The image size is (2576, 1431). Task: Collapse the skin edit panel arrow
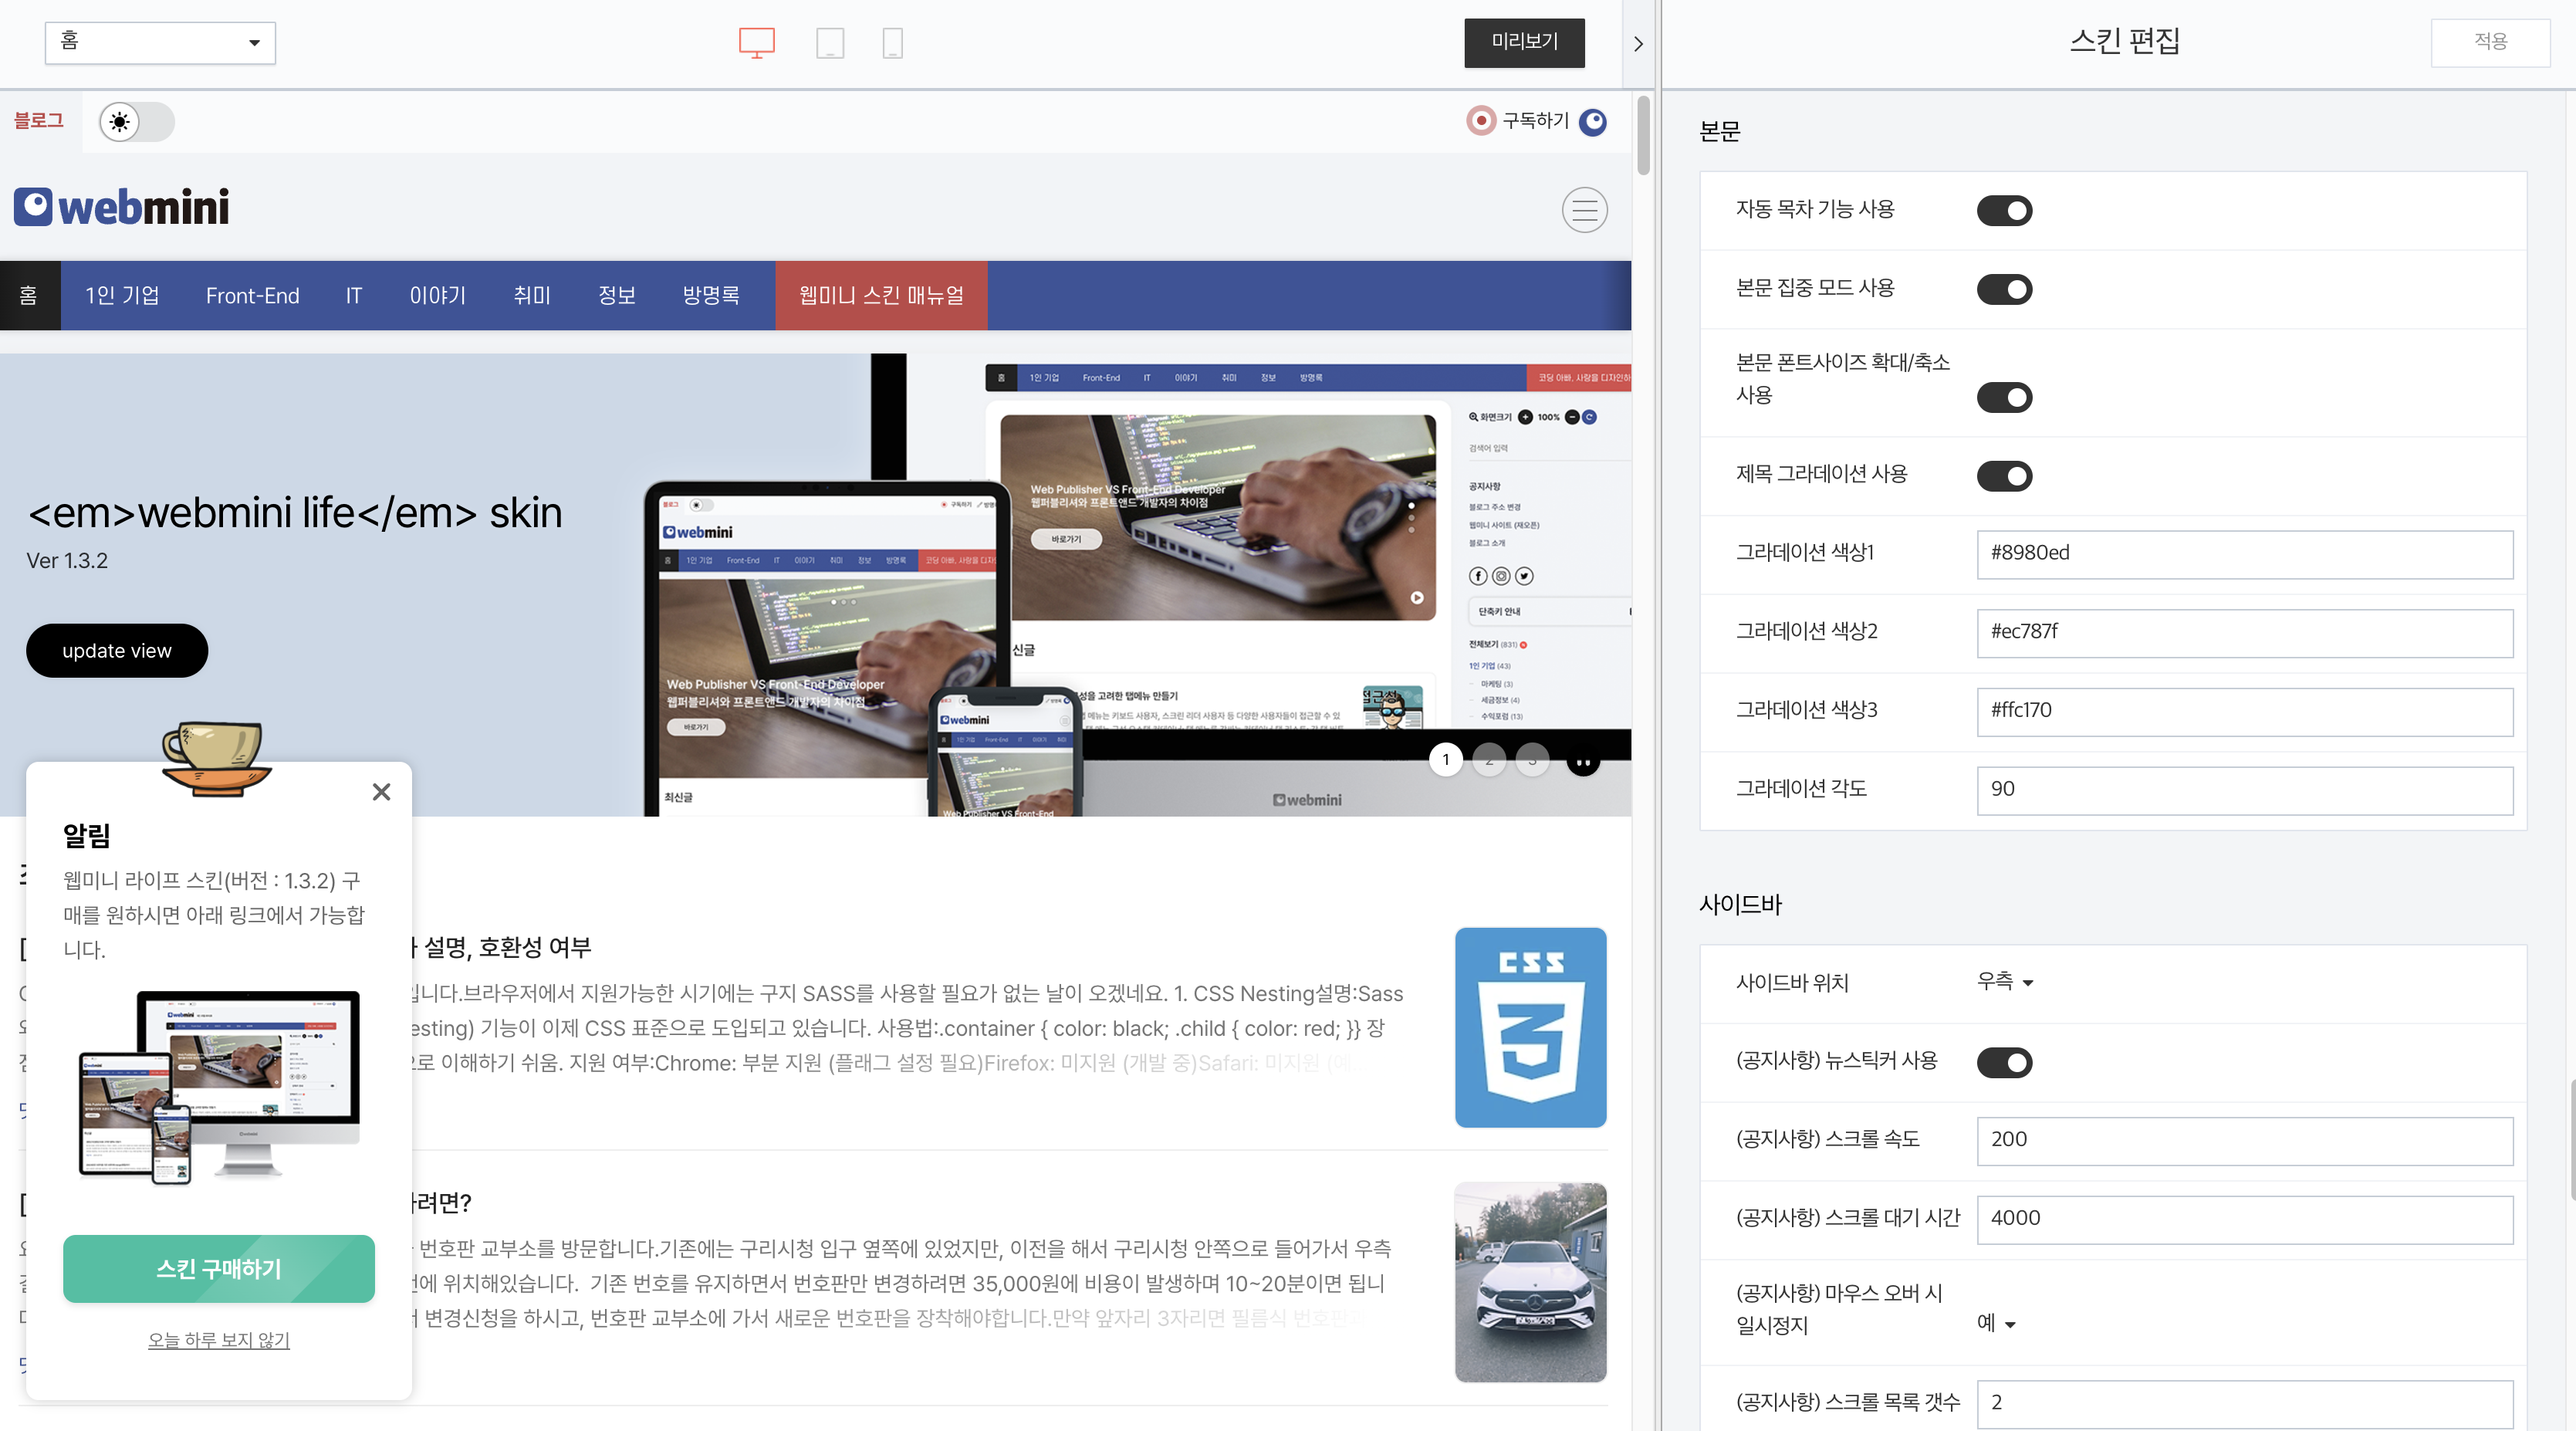tap(1638, 44)
